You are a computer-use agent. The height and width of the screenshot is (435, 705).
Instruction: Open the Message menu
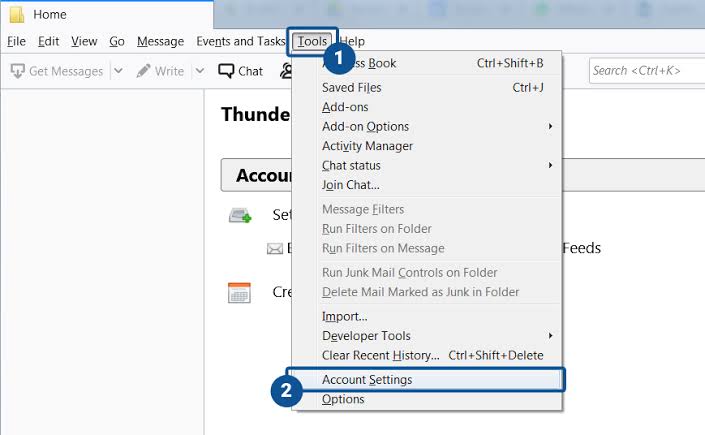(x=161, y=41)
